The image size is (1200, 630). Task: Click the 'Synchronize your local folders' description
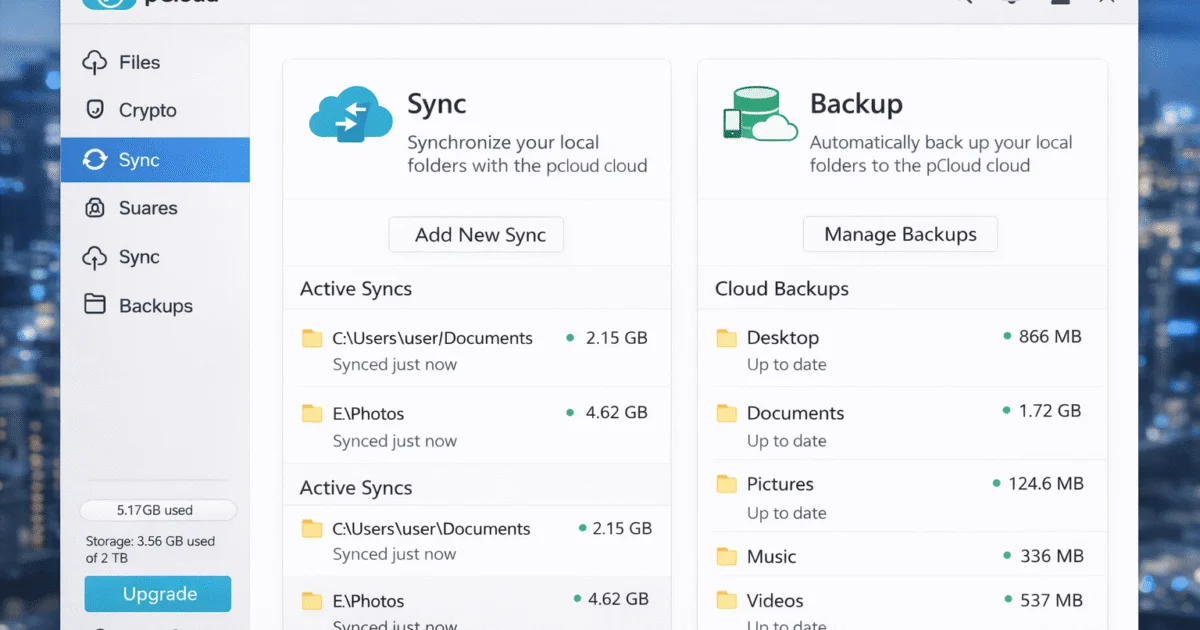click(x=527, y=154)
